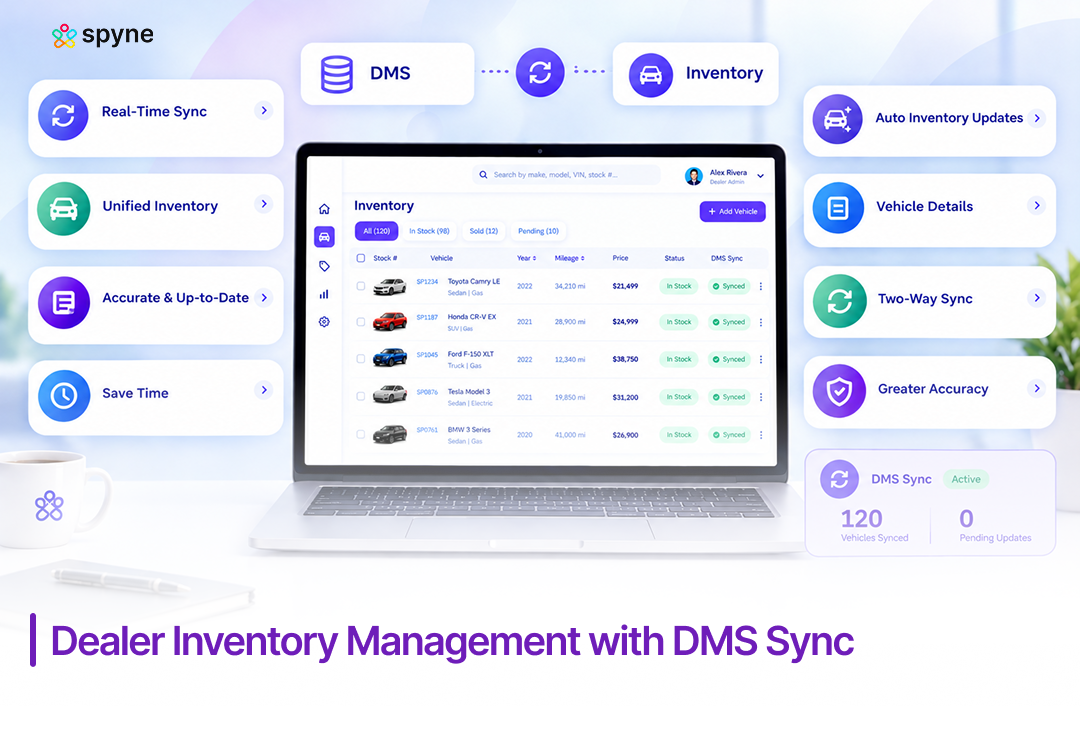Click the Active status badge in DMS Sync
Image resolution: width=1080 pixels, height=734 pixels.
click(x=966, y=479)
